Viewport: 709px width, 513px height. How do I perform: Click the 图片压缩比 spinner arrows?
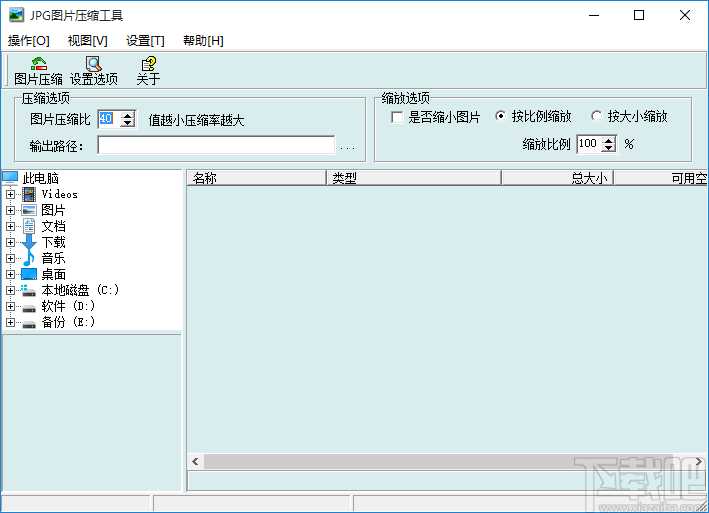pyautogui.click(x=127, y=120)
